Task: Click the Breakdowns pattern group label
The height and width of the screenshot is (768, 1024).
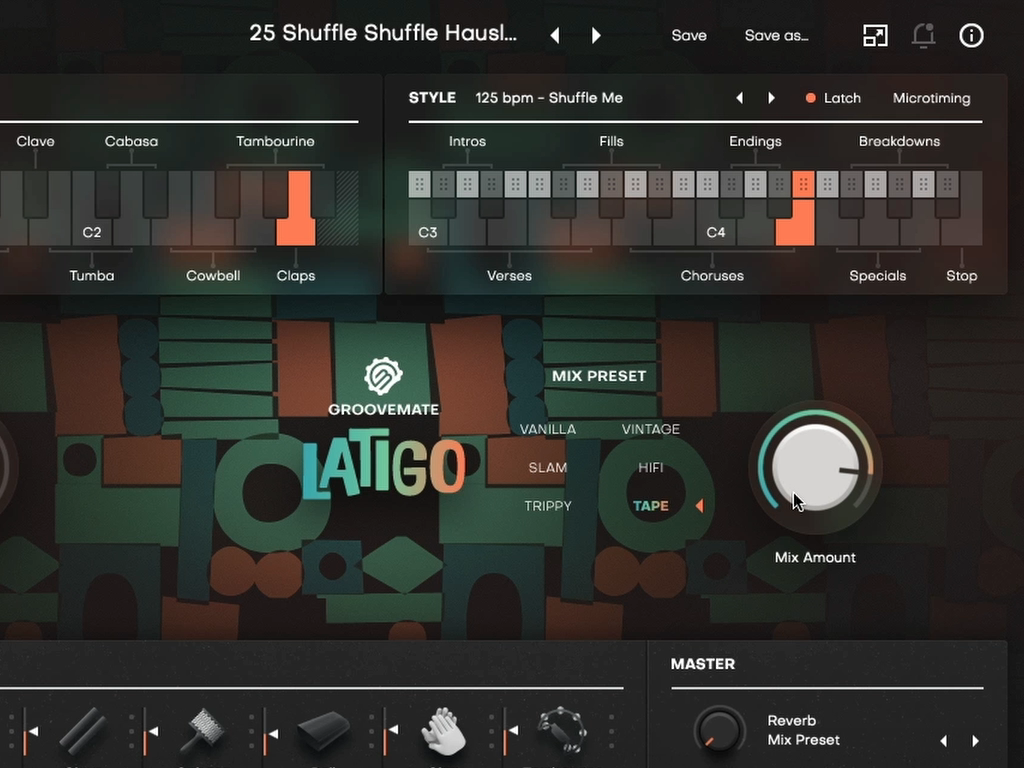Action: click(x=899, y=141)
